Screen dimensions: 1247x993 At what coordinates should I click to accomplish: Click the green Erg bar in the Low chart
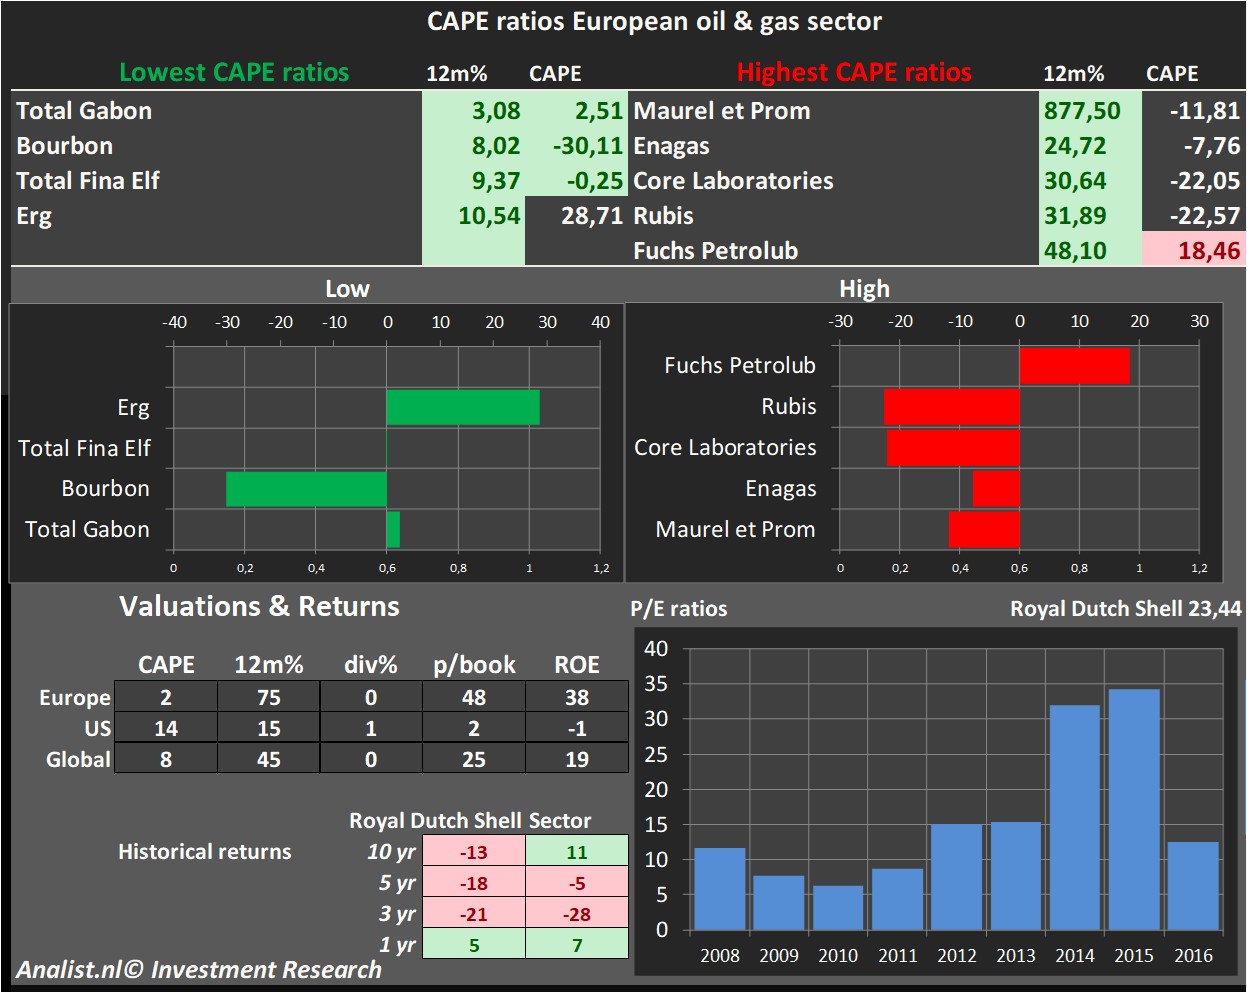coord(463,407)
